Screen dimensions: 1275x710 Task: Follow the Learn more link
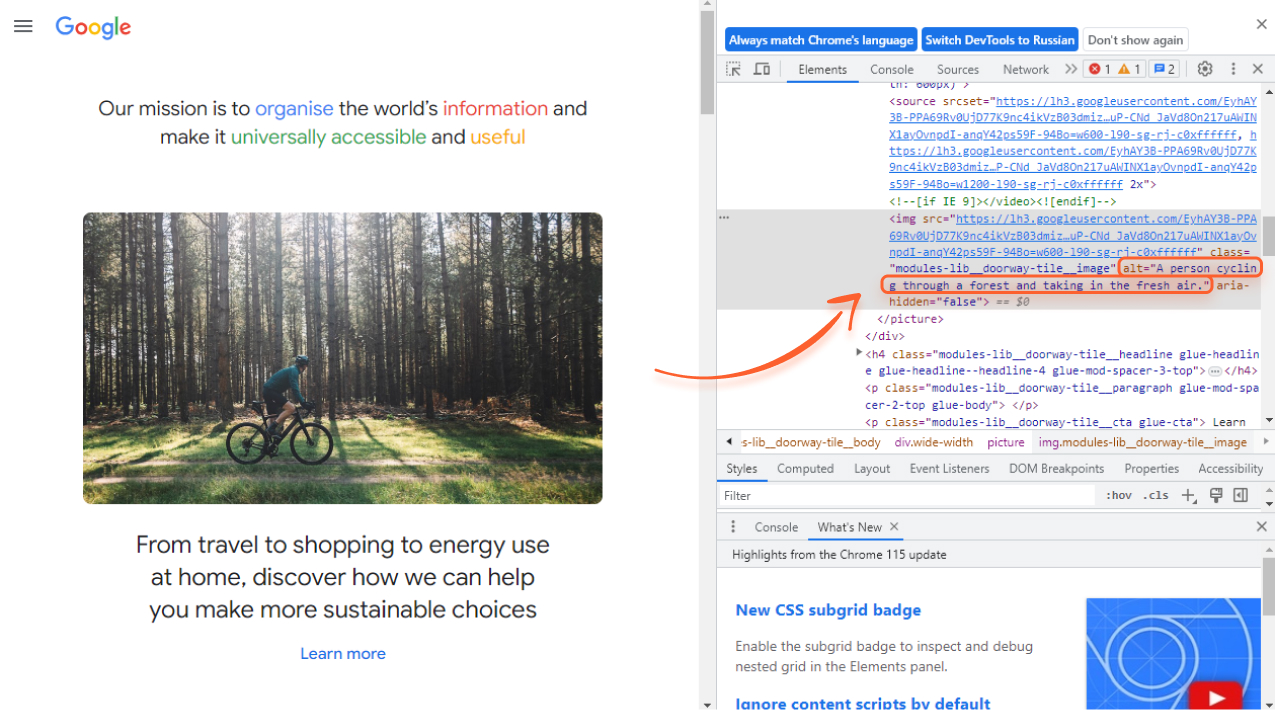[343, 653]
